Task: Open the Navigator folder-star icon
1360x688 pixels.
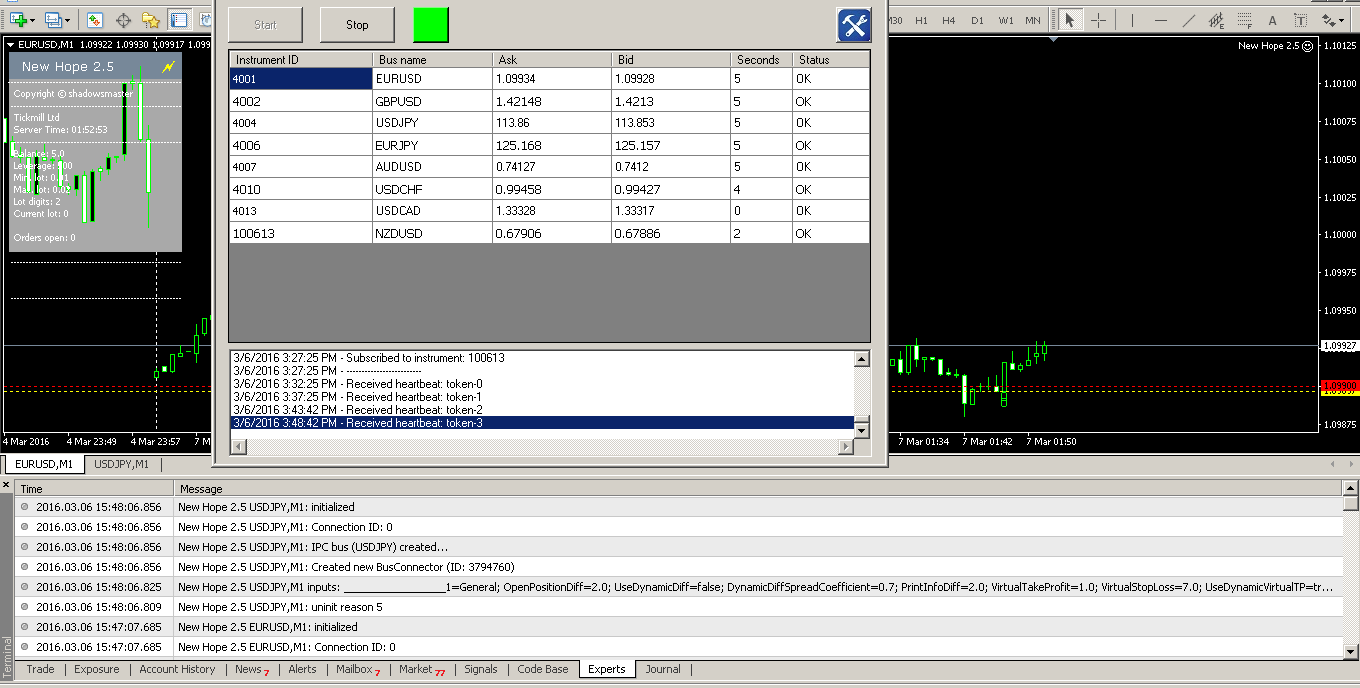Action: coord(151,20)
